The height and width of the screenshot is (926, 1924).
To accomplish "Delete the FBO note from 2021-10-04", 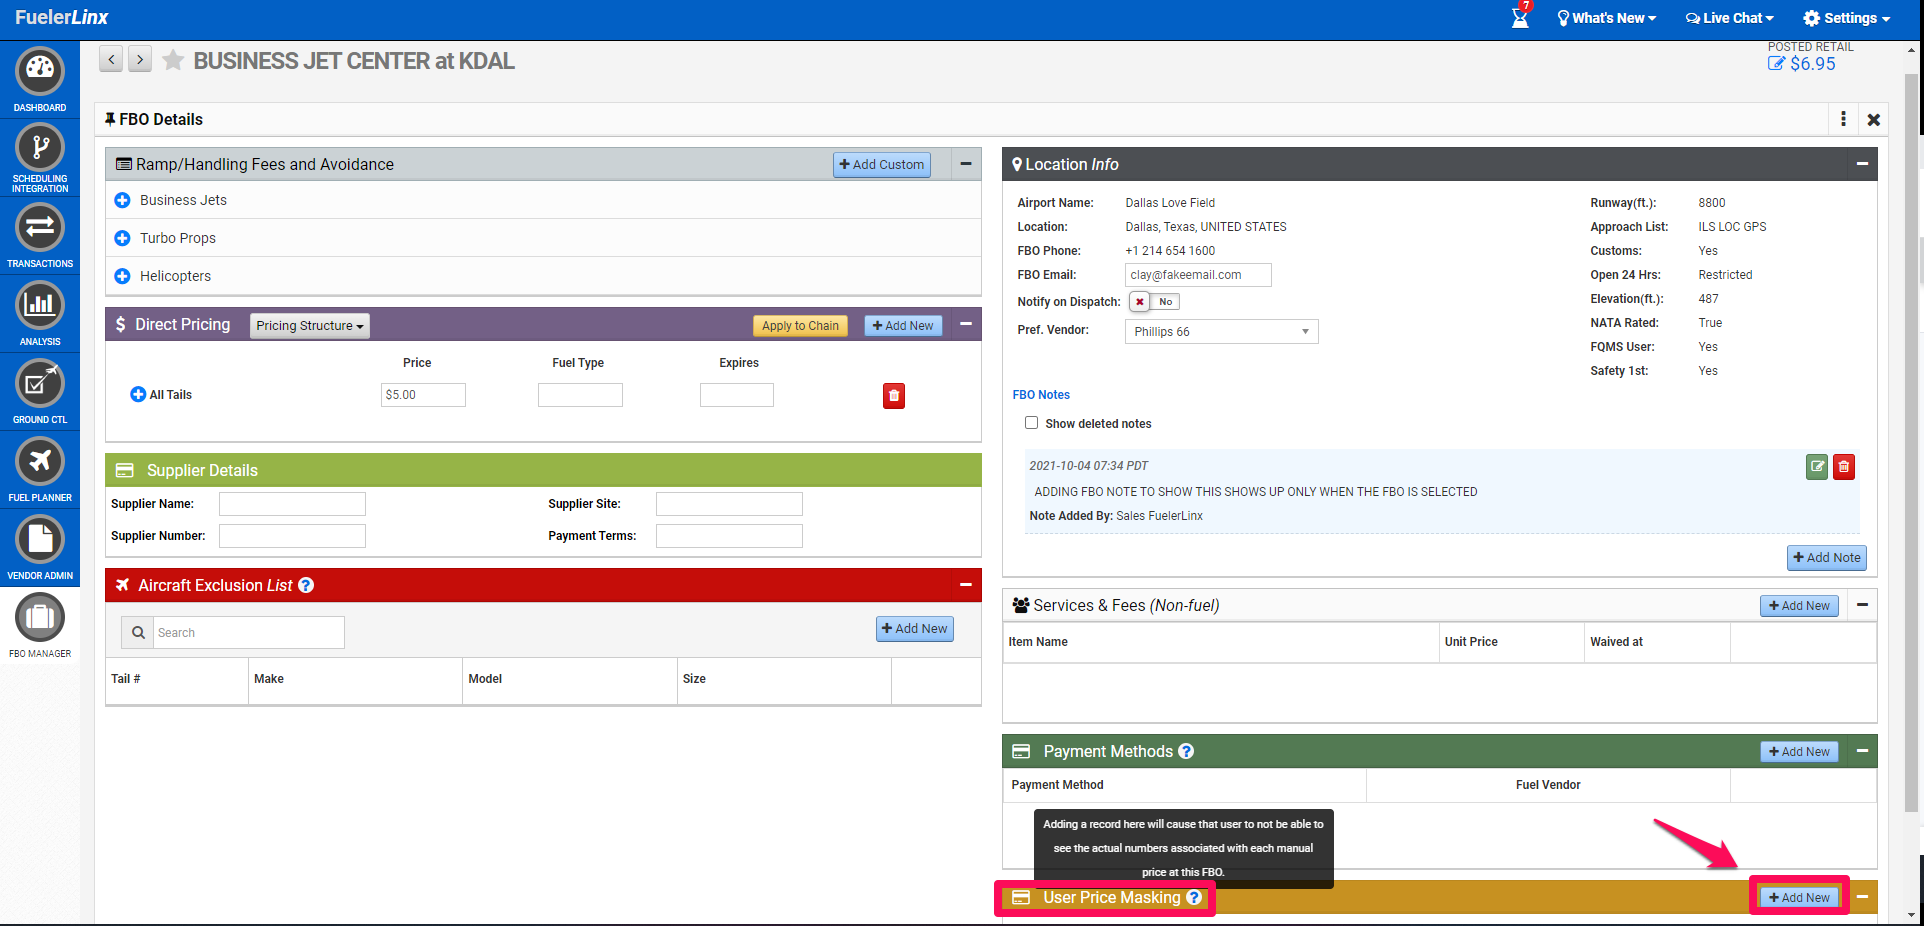I will click(1844, 466).
